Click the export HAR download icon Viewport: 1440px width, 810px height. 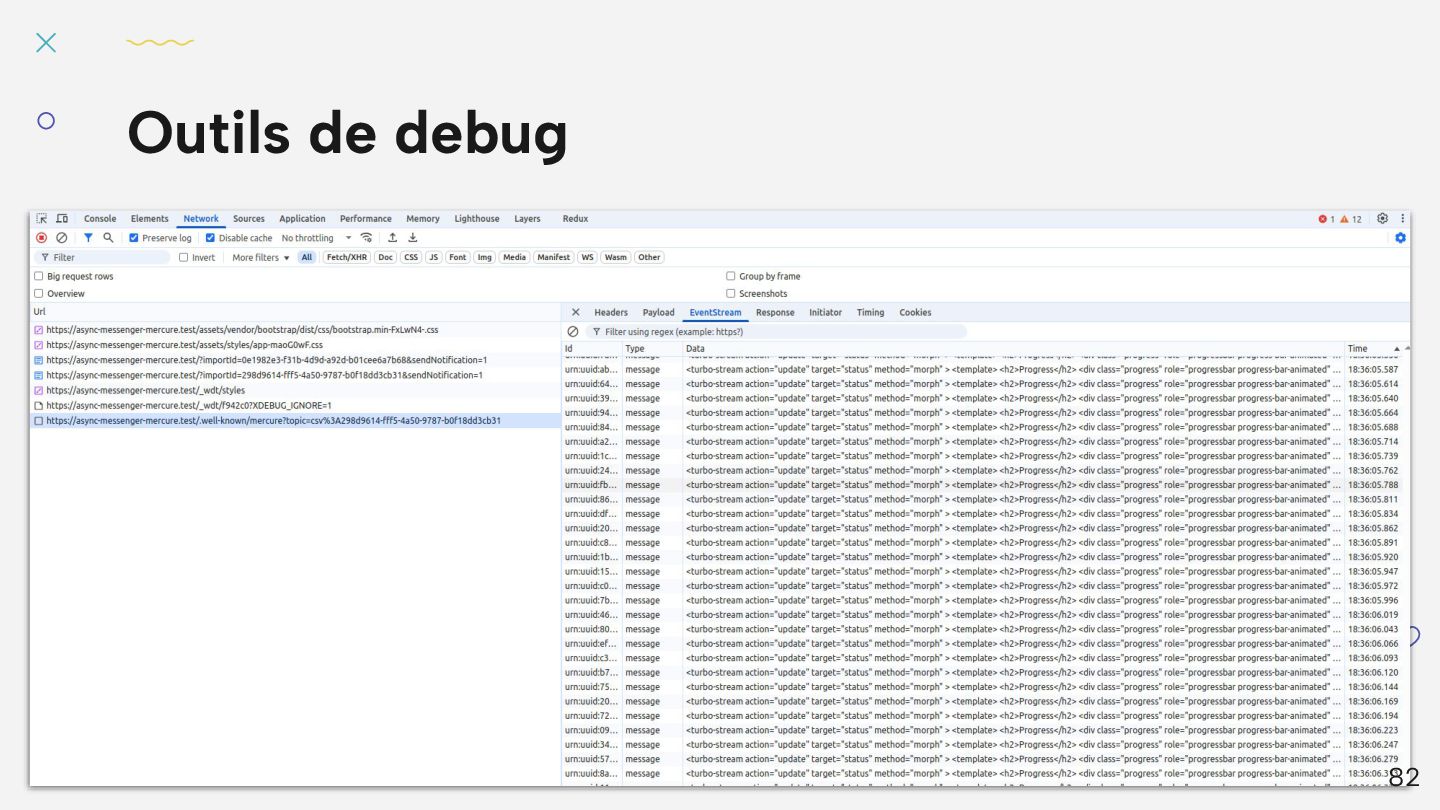click(413, 238)
